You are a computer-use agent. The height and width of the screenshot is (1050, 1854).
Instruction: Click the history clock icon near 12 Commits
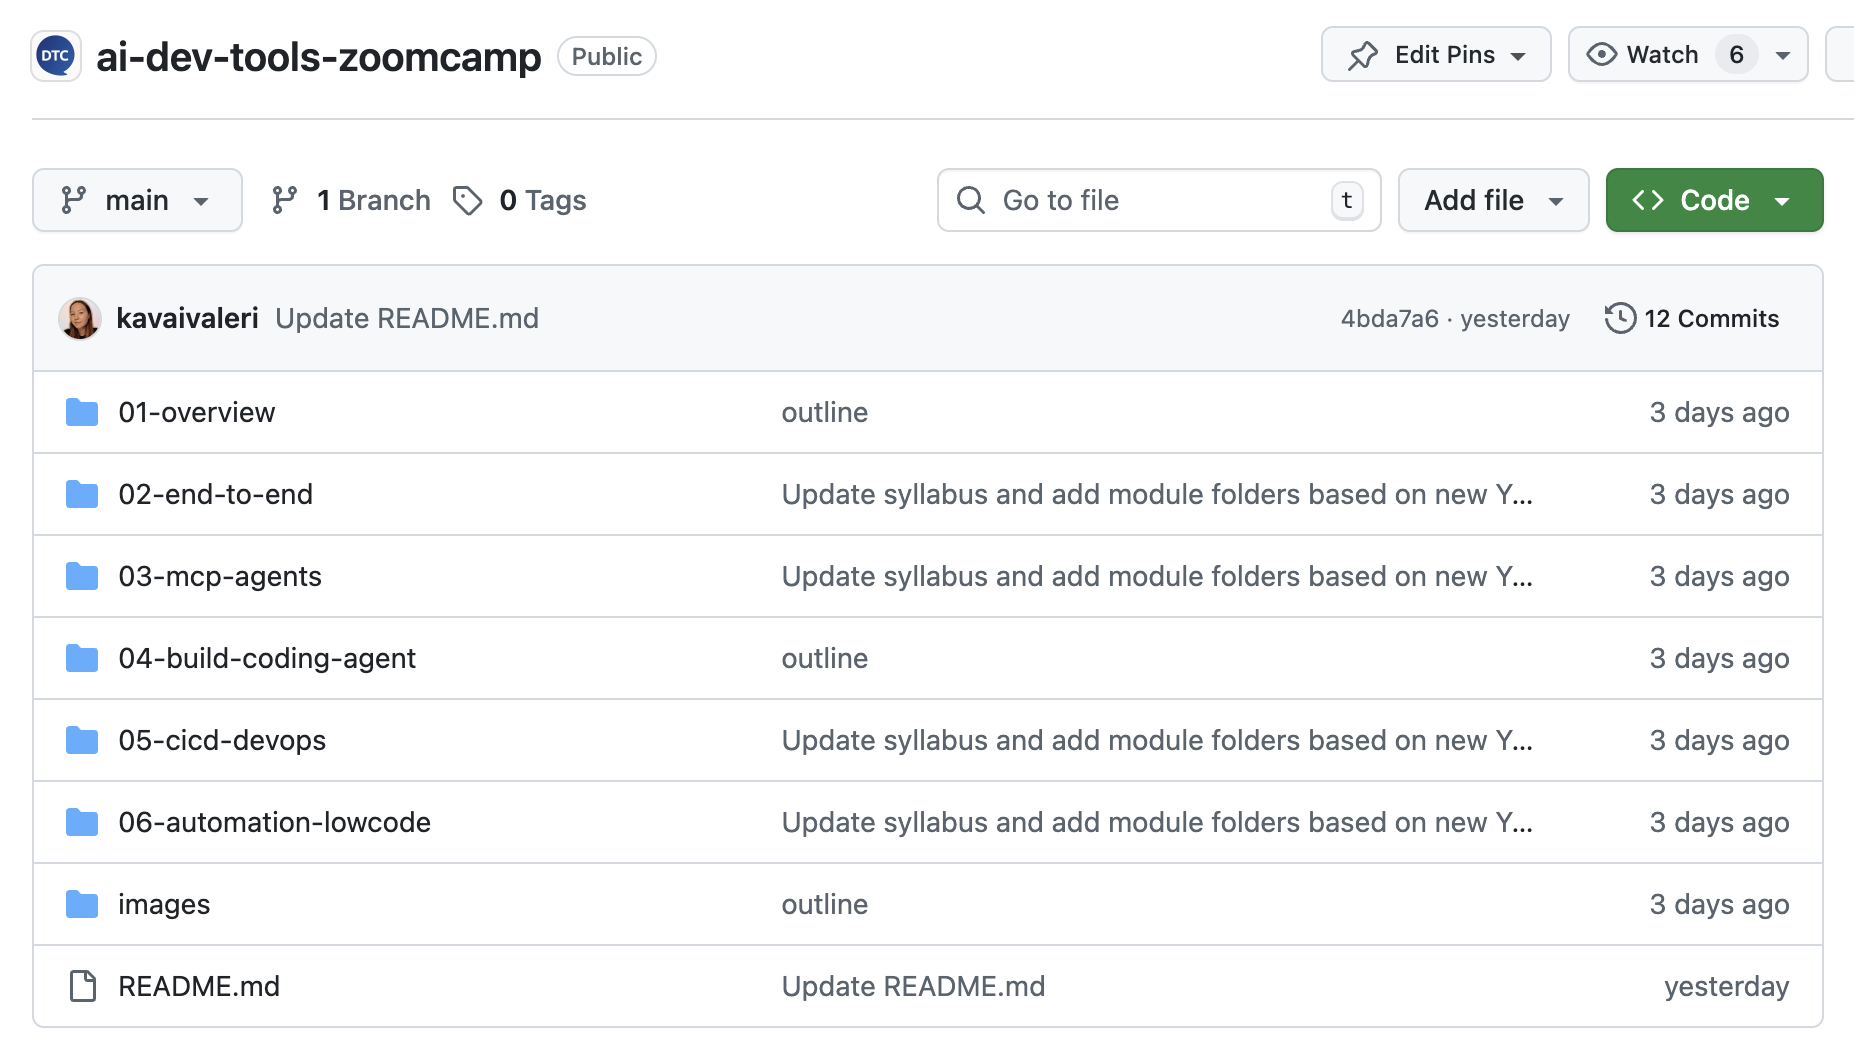coord(1620,318)
